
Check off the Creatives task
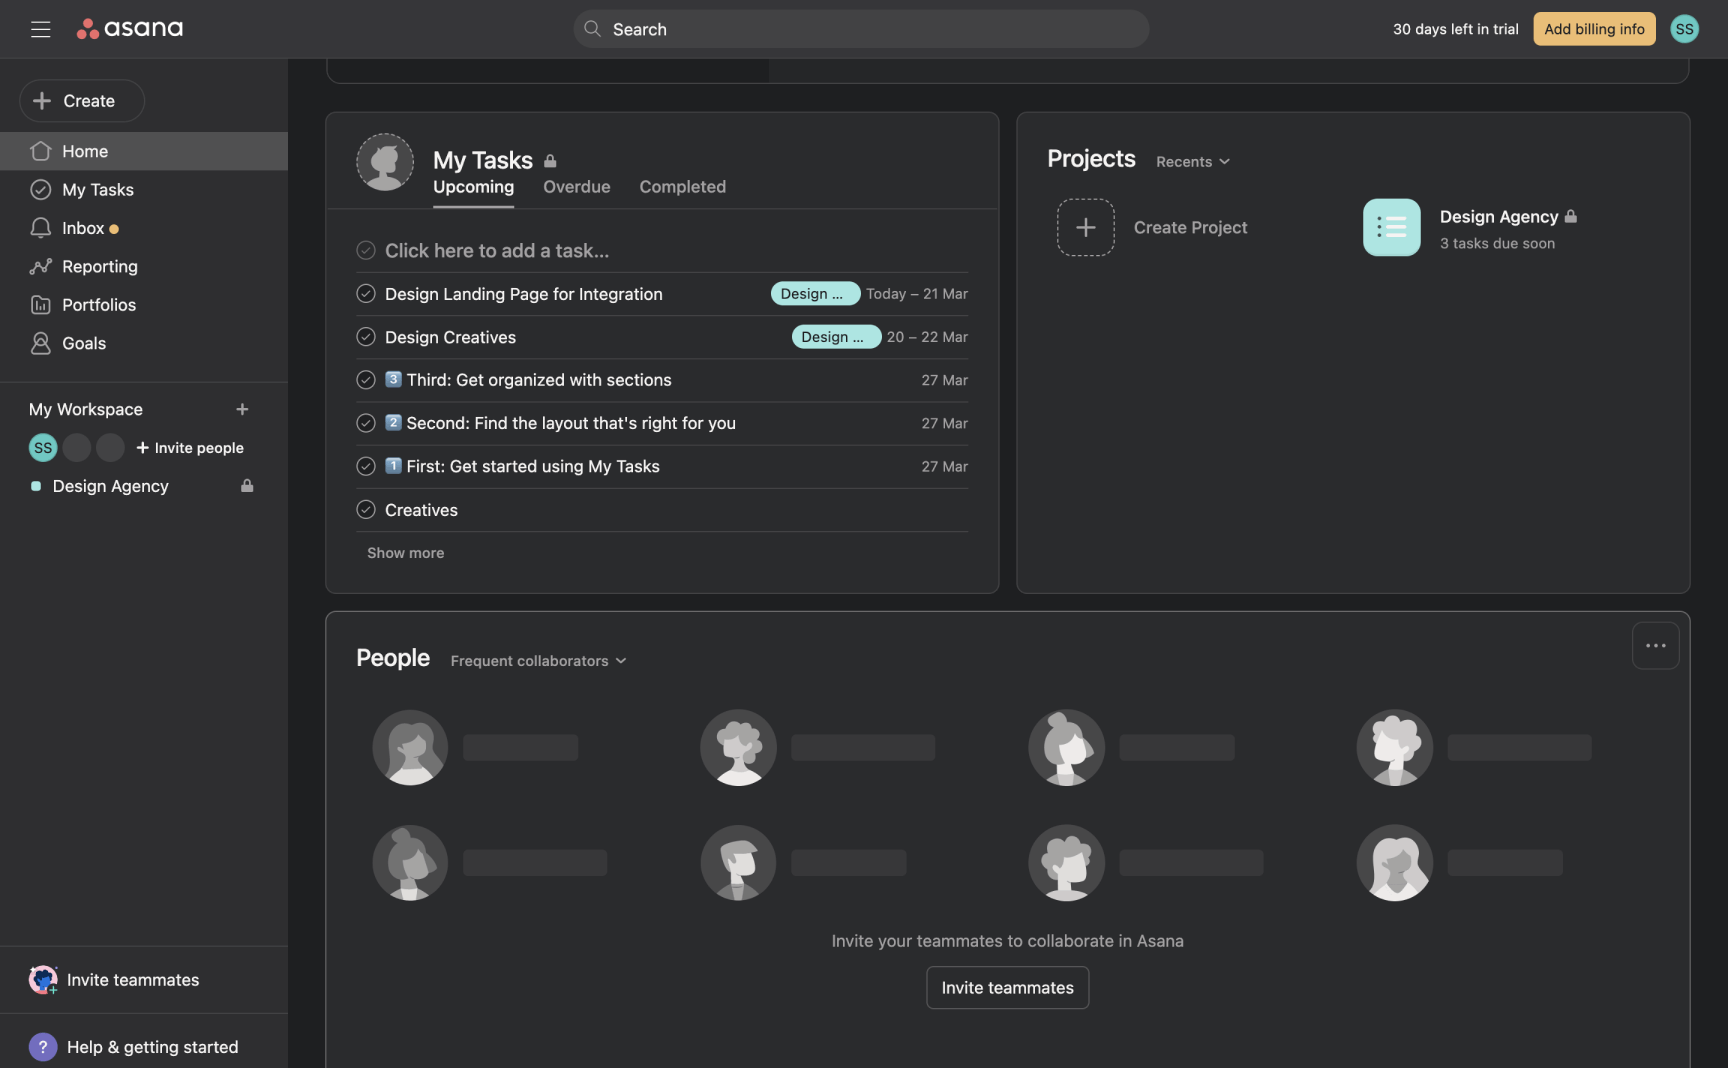click(365, 509)
